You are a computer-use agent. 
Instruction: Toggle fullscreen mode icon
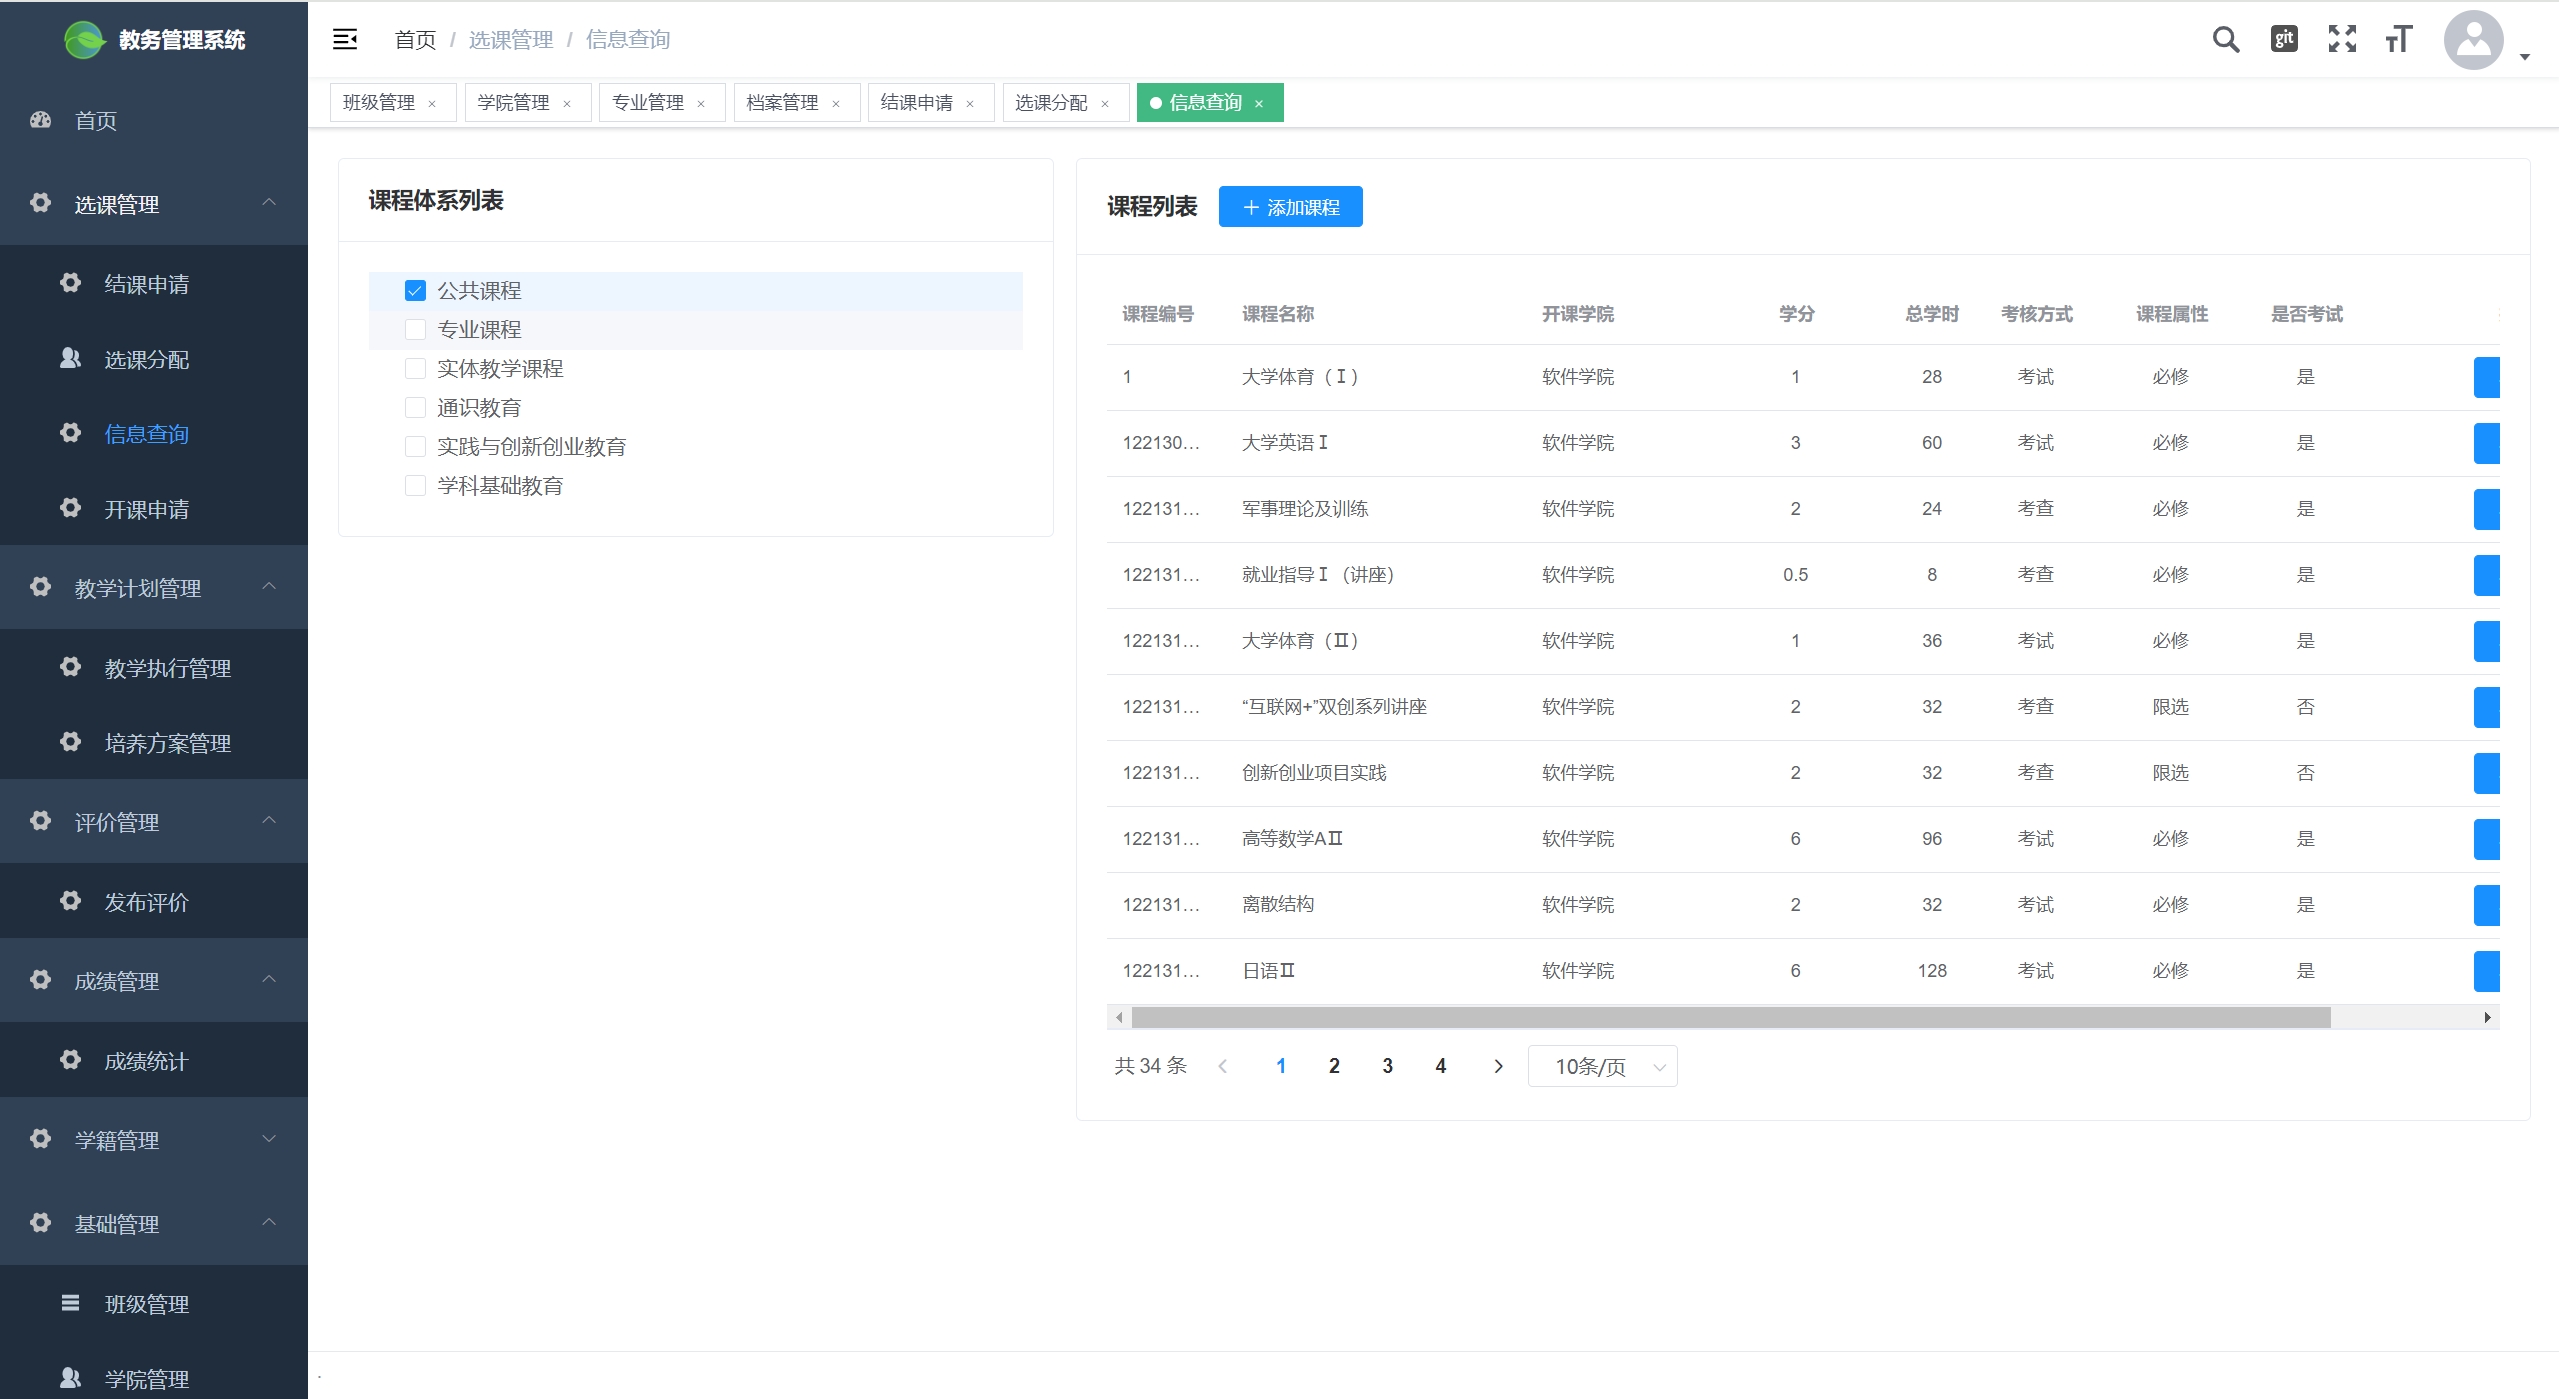pos(2342,40)
